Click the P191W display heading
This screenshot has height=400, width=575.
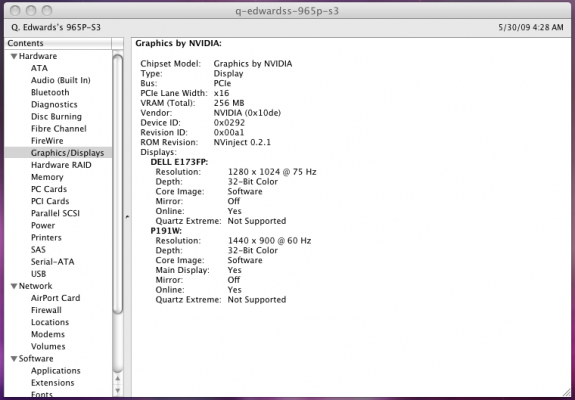click(166, 231)
